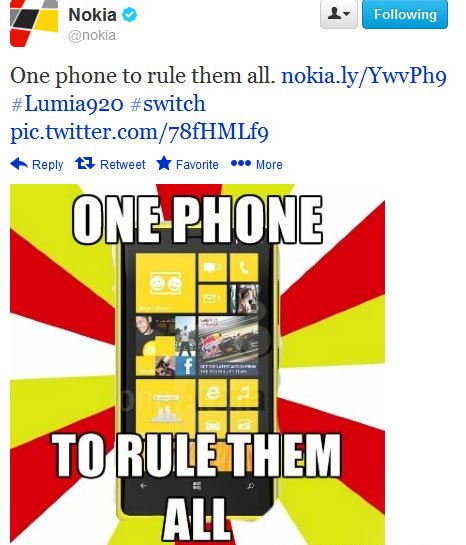Click the Reply arrow icon
Viewport: 466px width, 545px height.
[x=19, y=164]
